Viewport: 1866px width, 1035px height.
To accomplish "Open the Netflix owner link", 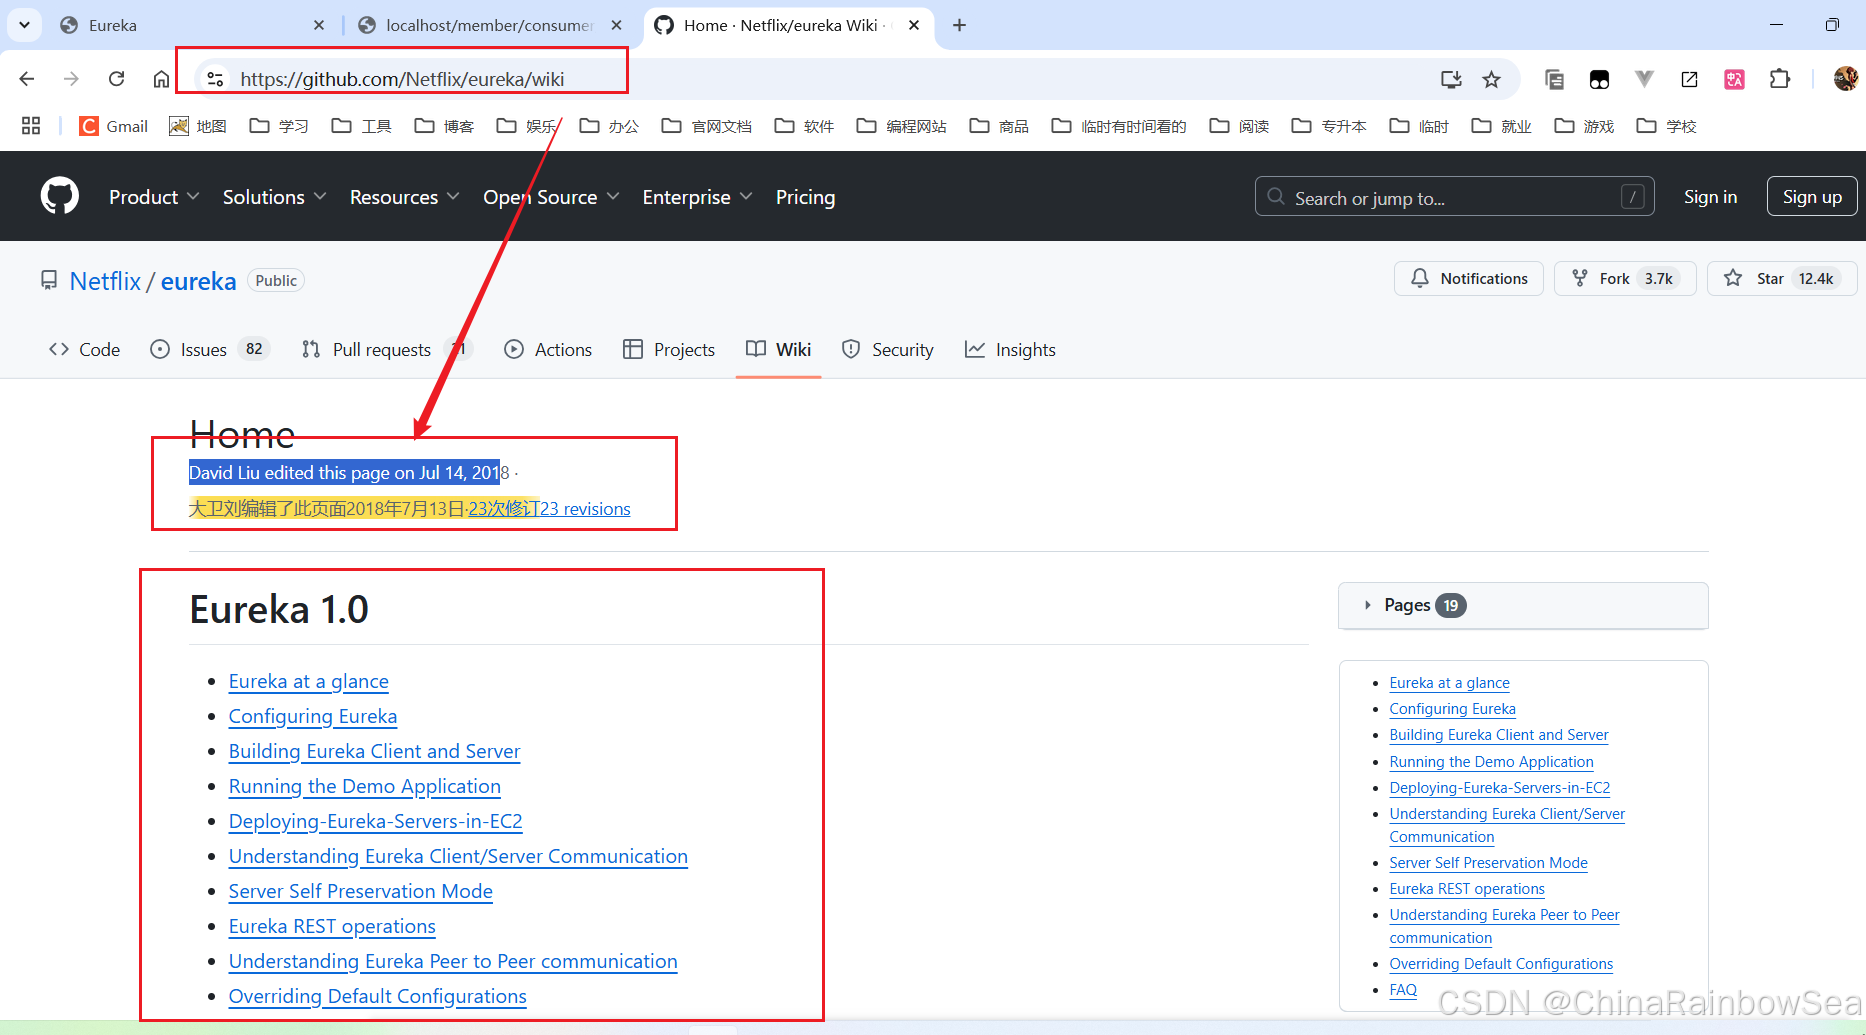I will click(105, 281).
